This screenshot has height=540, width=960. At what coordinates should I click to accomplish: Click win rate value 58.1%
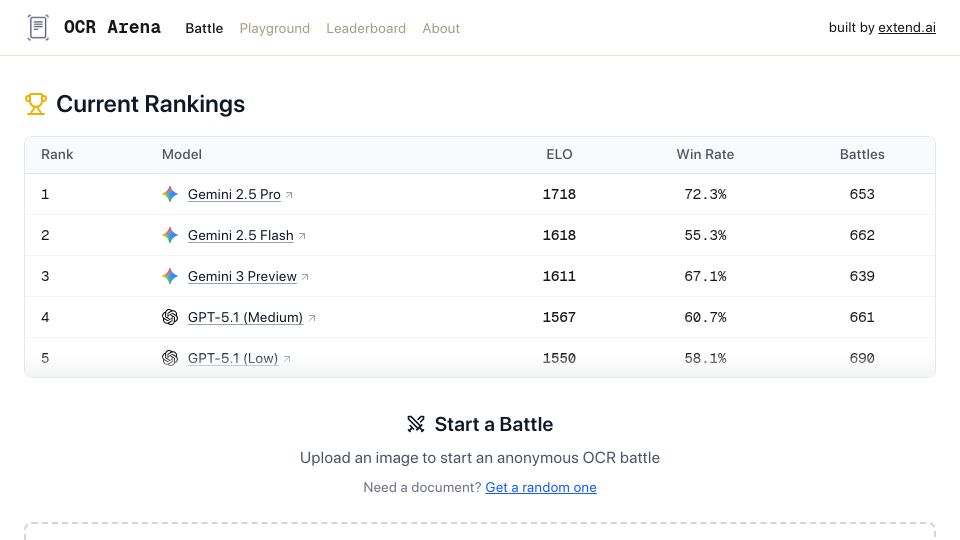(705, 358)
